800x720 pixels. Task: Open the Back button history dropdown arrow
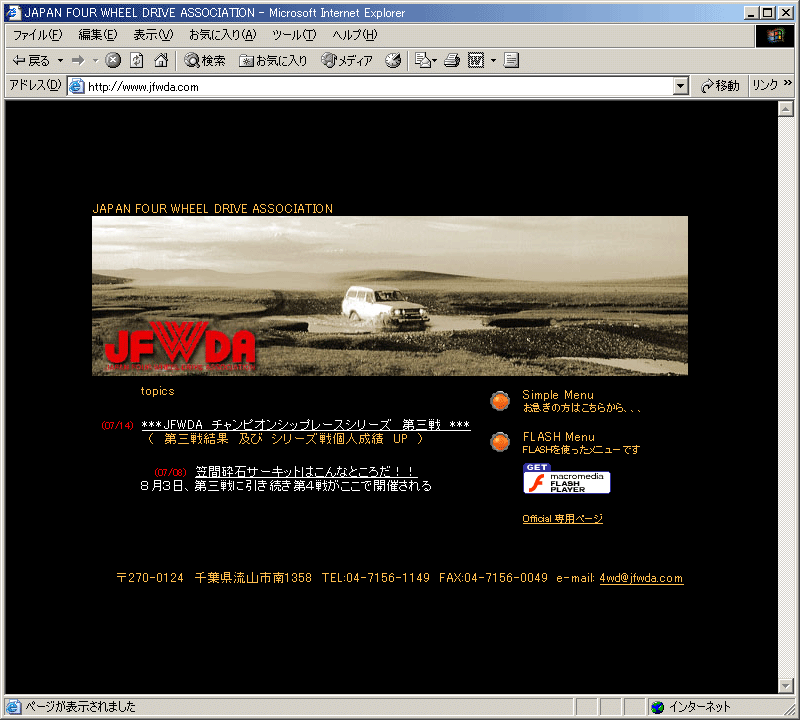click(x=60, y=61)
